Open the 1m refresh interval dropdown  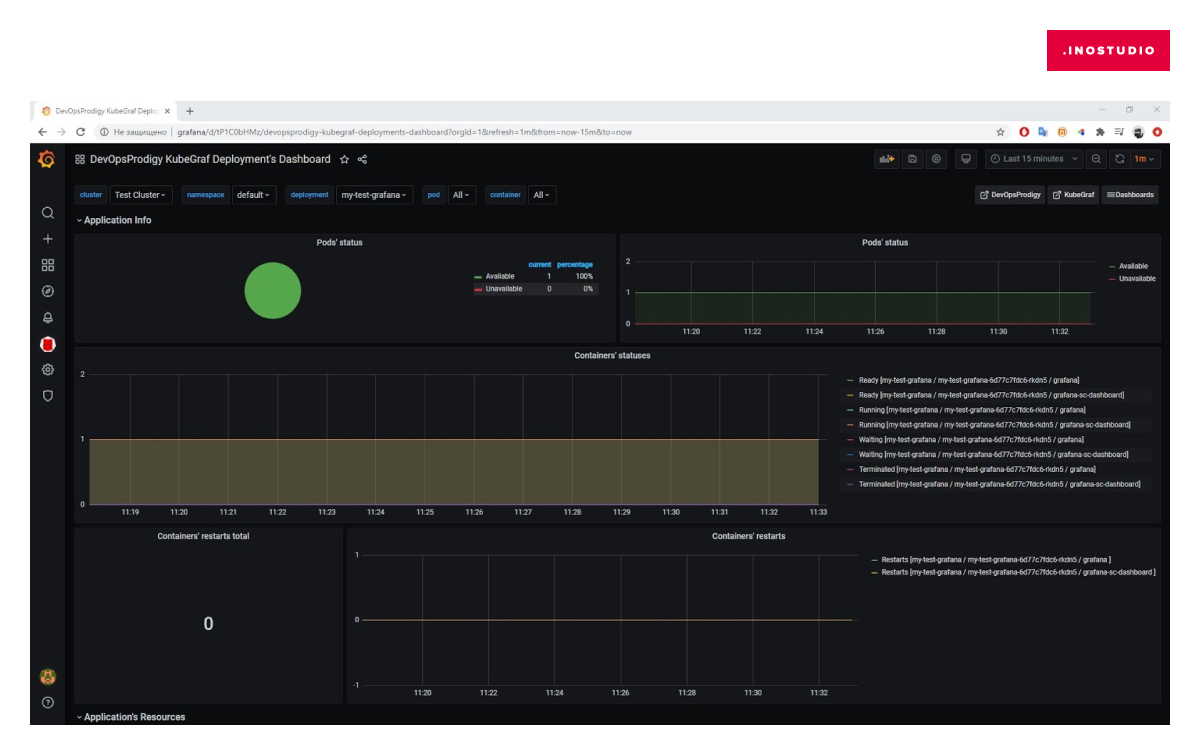pos(1144,159)
